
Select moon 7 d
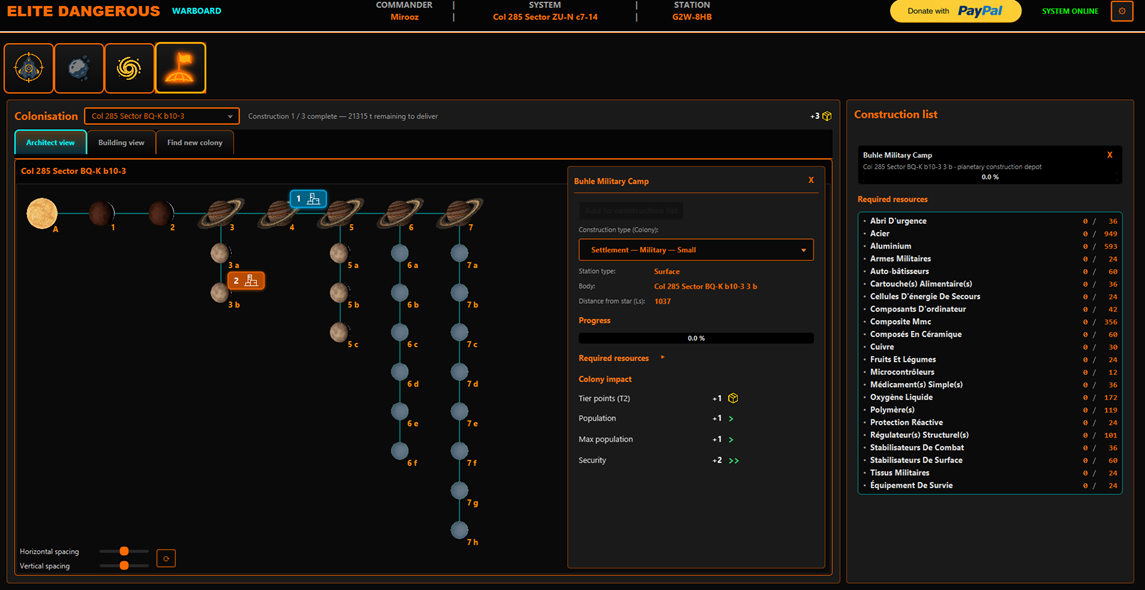459,372
